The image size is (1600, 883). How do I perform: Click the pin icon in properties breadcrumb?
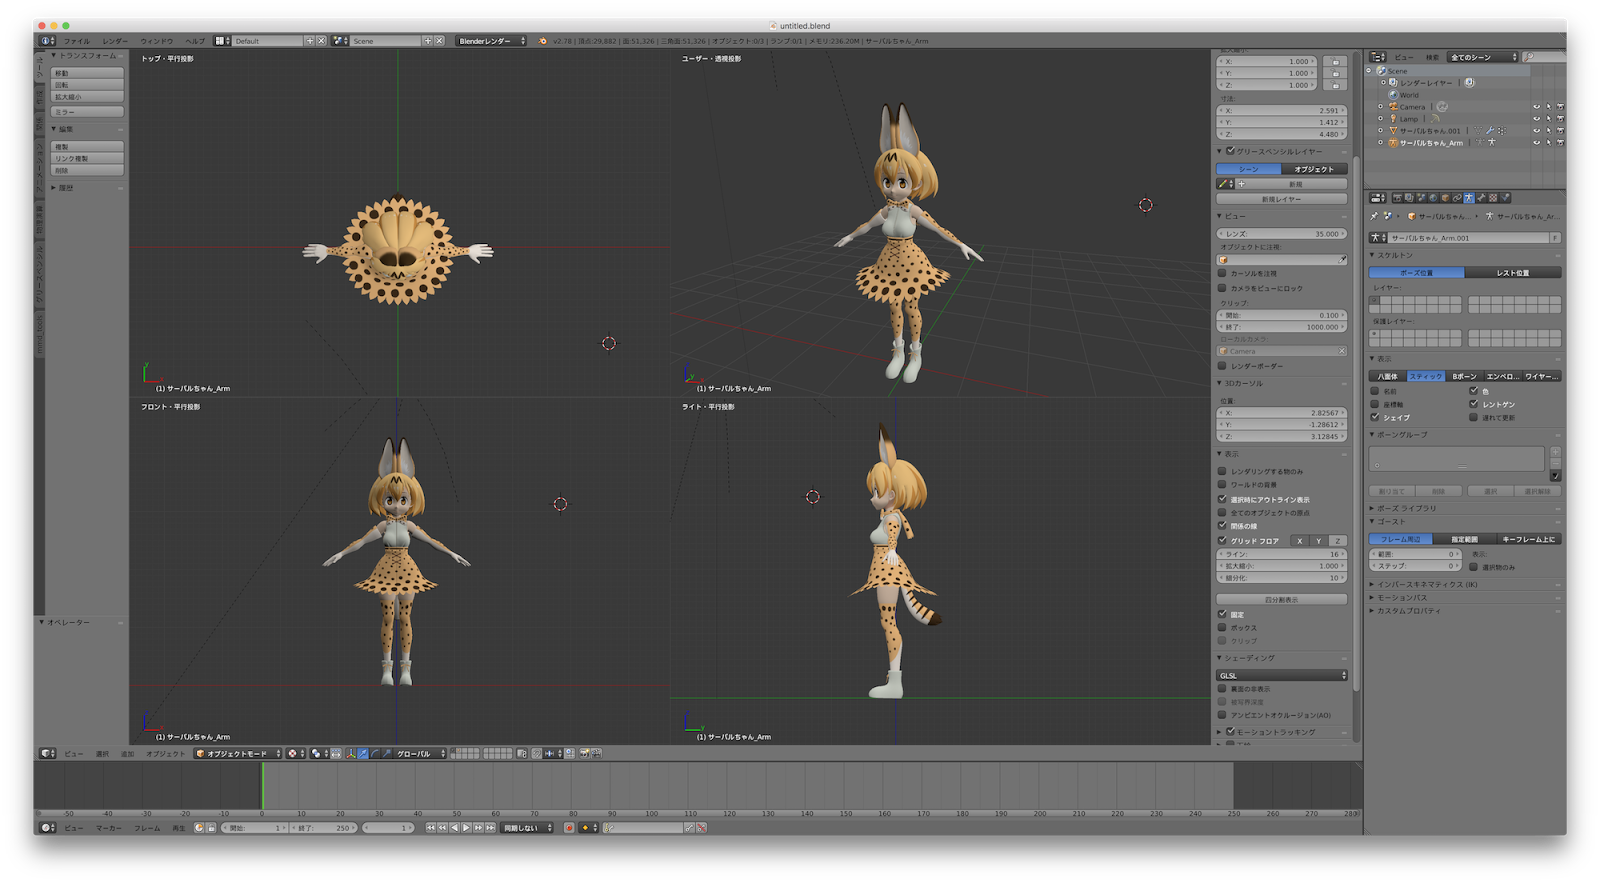point(1374,216)
